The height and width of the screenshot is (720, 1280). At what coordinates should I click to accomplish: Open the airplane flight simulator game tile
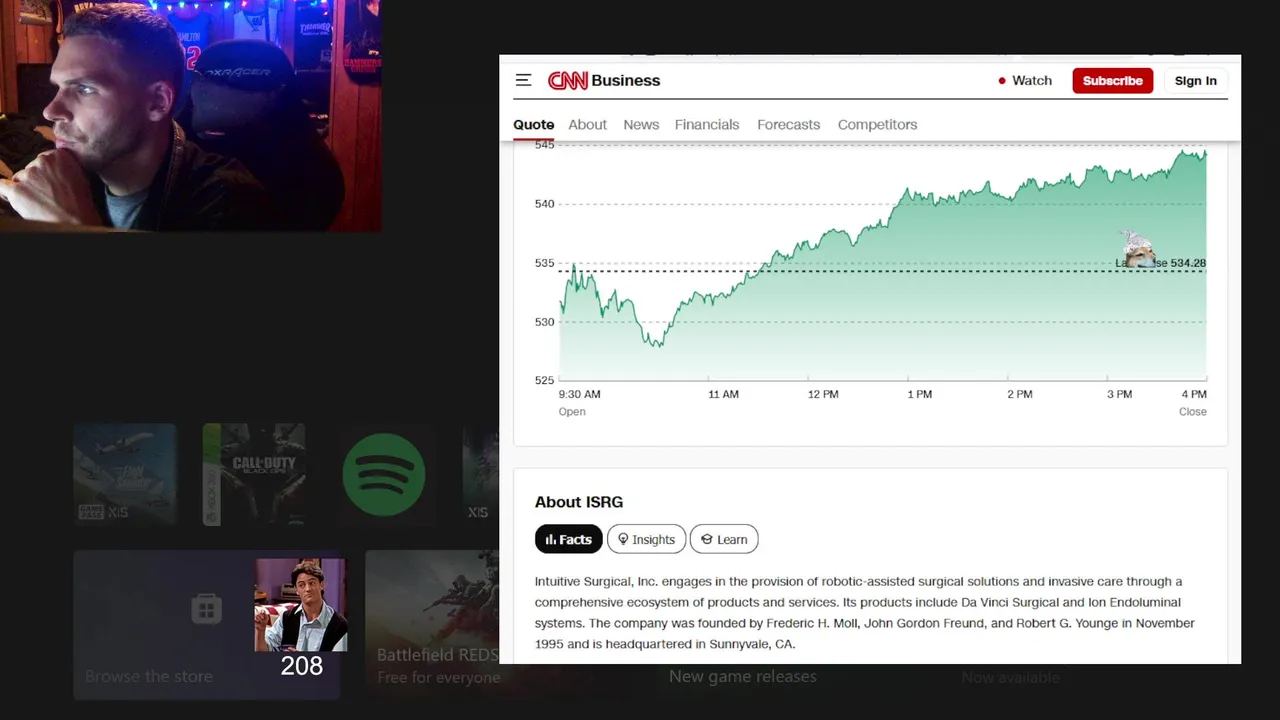coord(125,474)
